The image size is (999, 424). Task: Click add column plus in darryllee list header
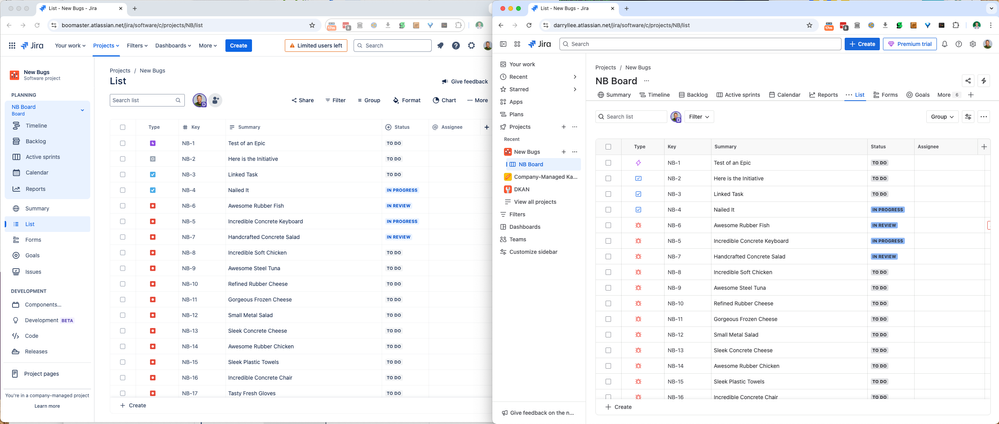984,147
